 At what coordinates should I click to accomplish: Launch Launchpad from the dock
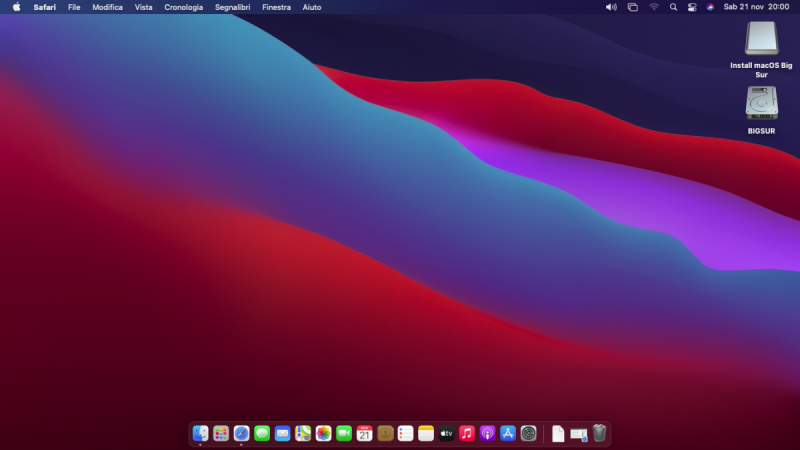pyautogui.click(x=221, y=433)
